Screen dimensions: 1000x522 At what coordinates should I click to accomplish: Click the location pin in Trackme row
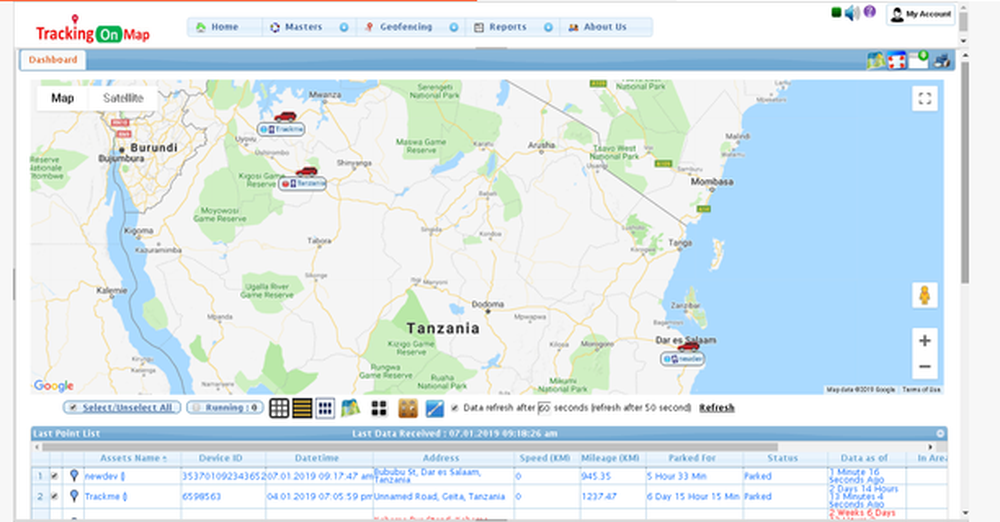click(x=74, y=496)
